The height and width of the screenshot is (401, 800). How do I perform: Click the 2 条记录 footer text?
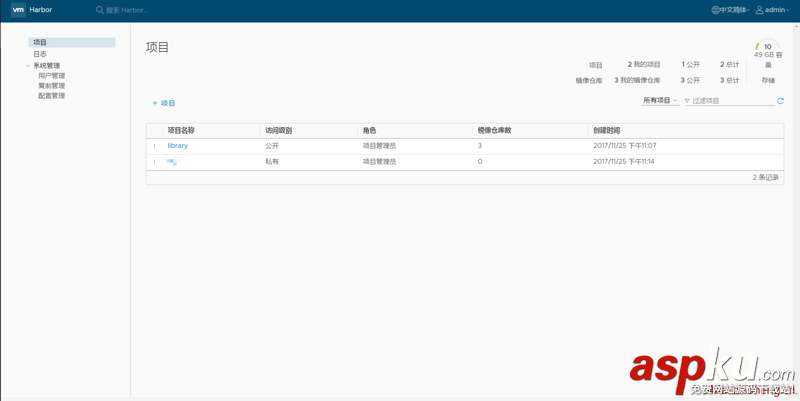pos(766,178)
